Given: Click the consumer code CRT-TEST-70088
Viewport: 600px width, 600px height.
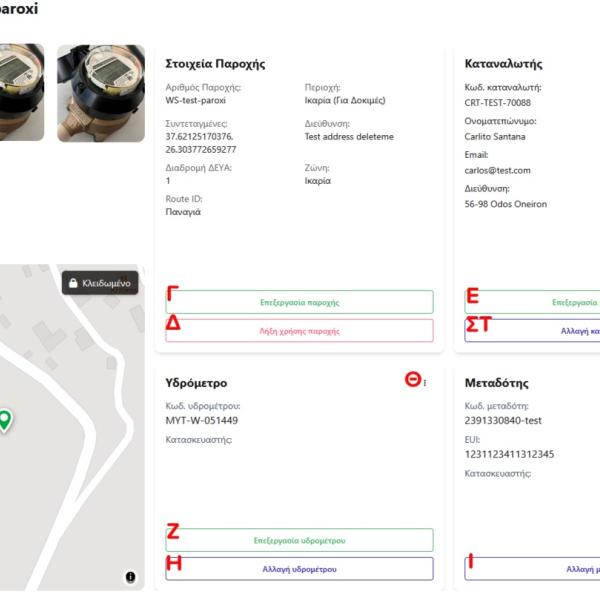Looking at the screenshot, I should pos(497,103).
